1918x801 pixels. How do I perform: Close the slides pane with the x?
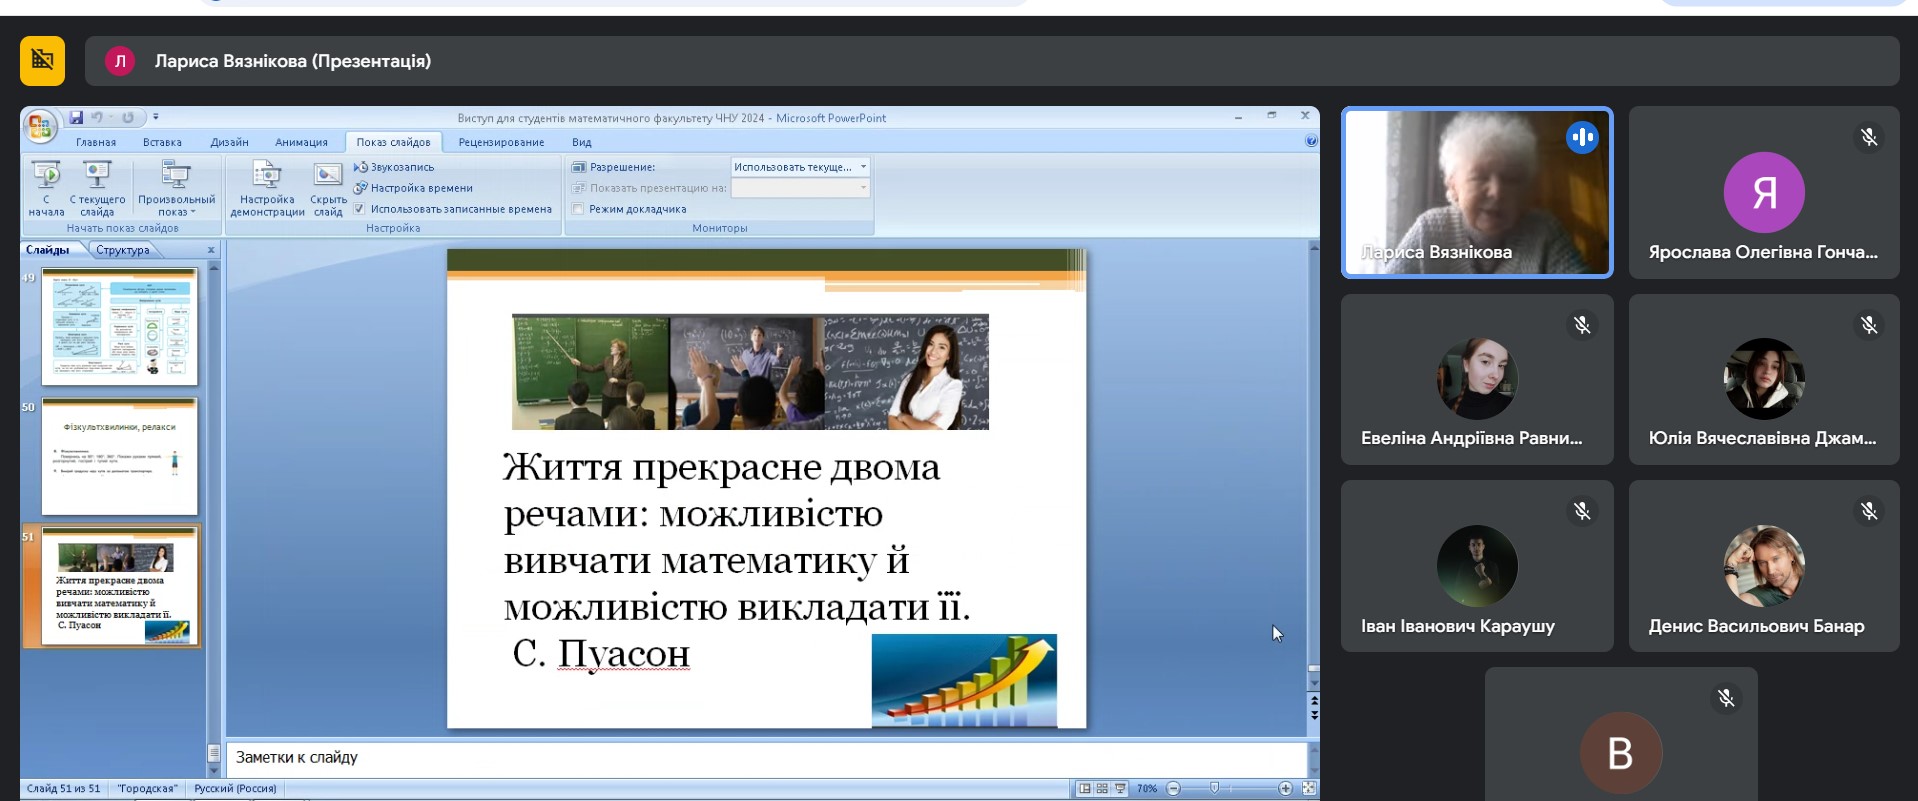pos(211,250)
